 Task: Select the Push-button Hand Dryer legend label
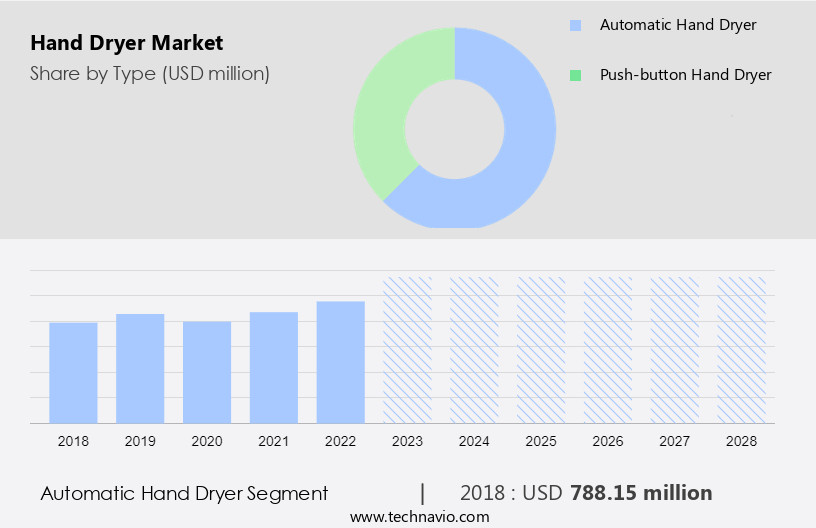coord(685,75)
